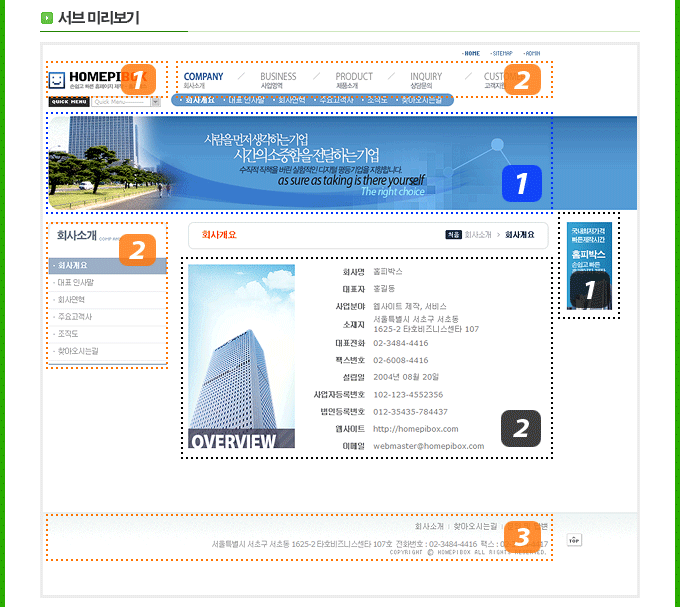
Task: Click the TOP scroll button icon
Action: (573, 540)
